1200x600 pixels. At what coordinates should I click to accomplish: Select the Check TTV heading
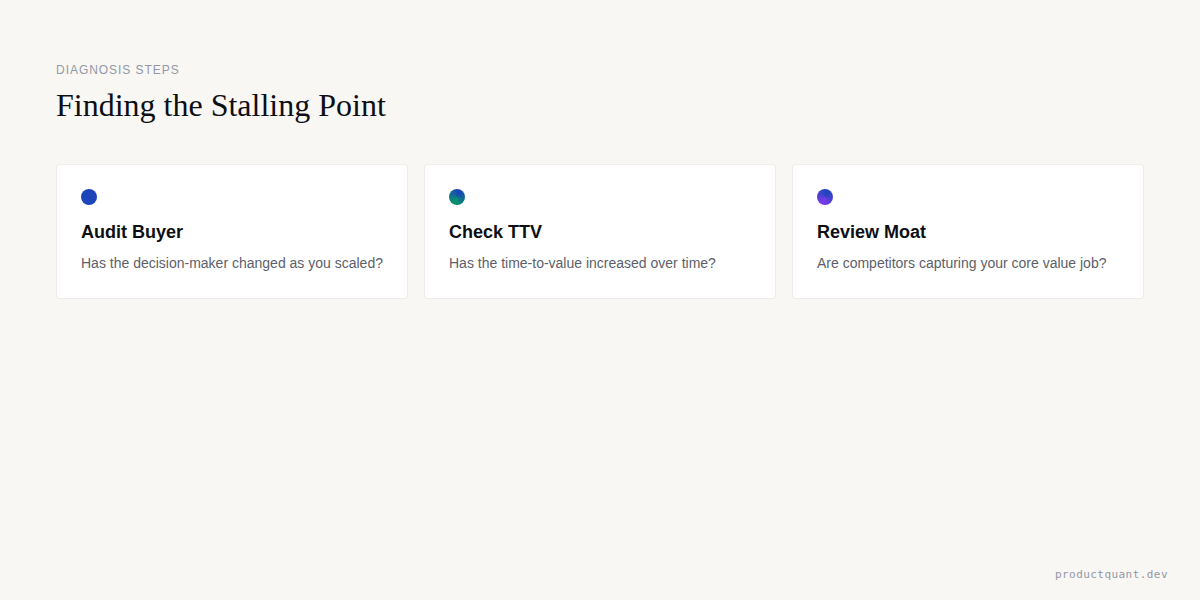click(495, 232)
